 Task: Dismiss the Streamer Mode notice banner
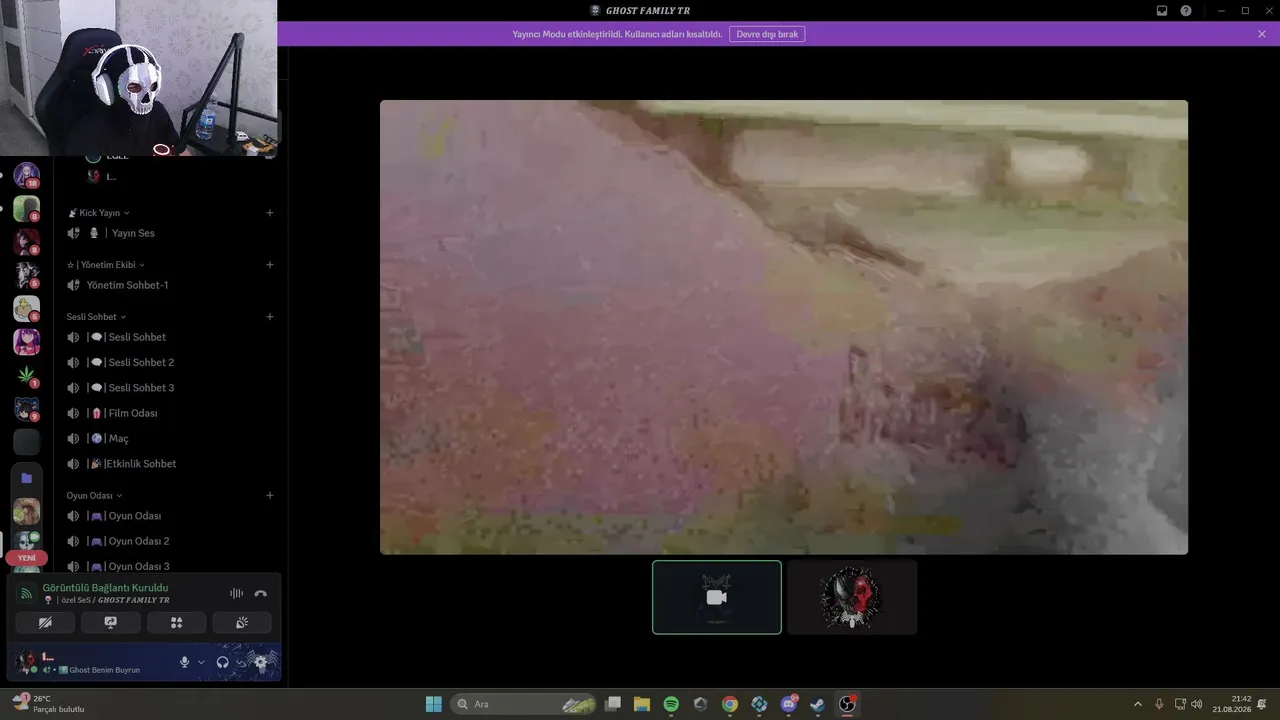pyautogui.click(x=1262, y=34)
